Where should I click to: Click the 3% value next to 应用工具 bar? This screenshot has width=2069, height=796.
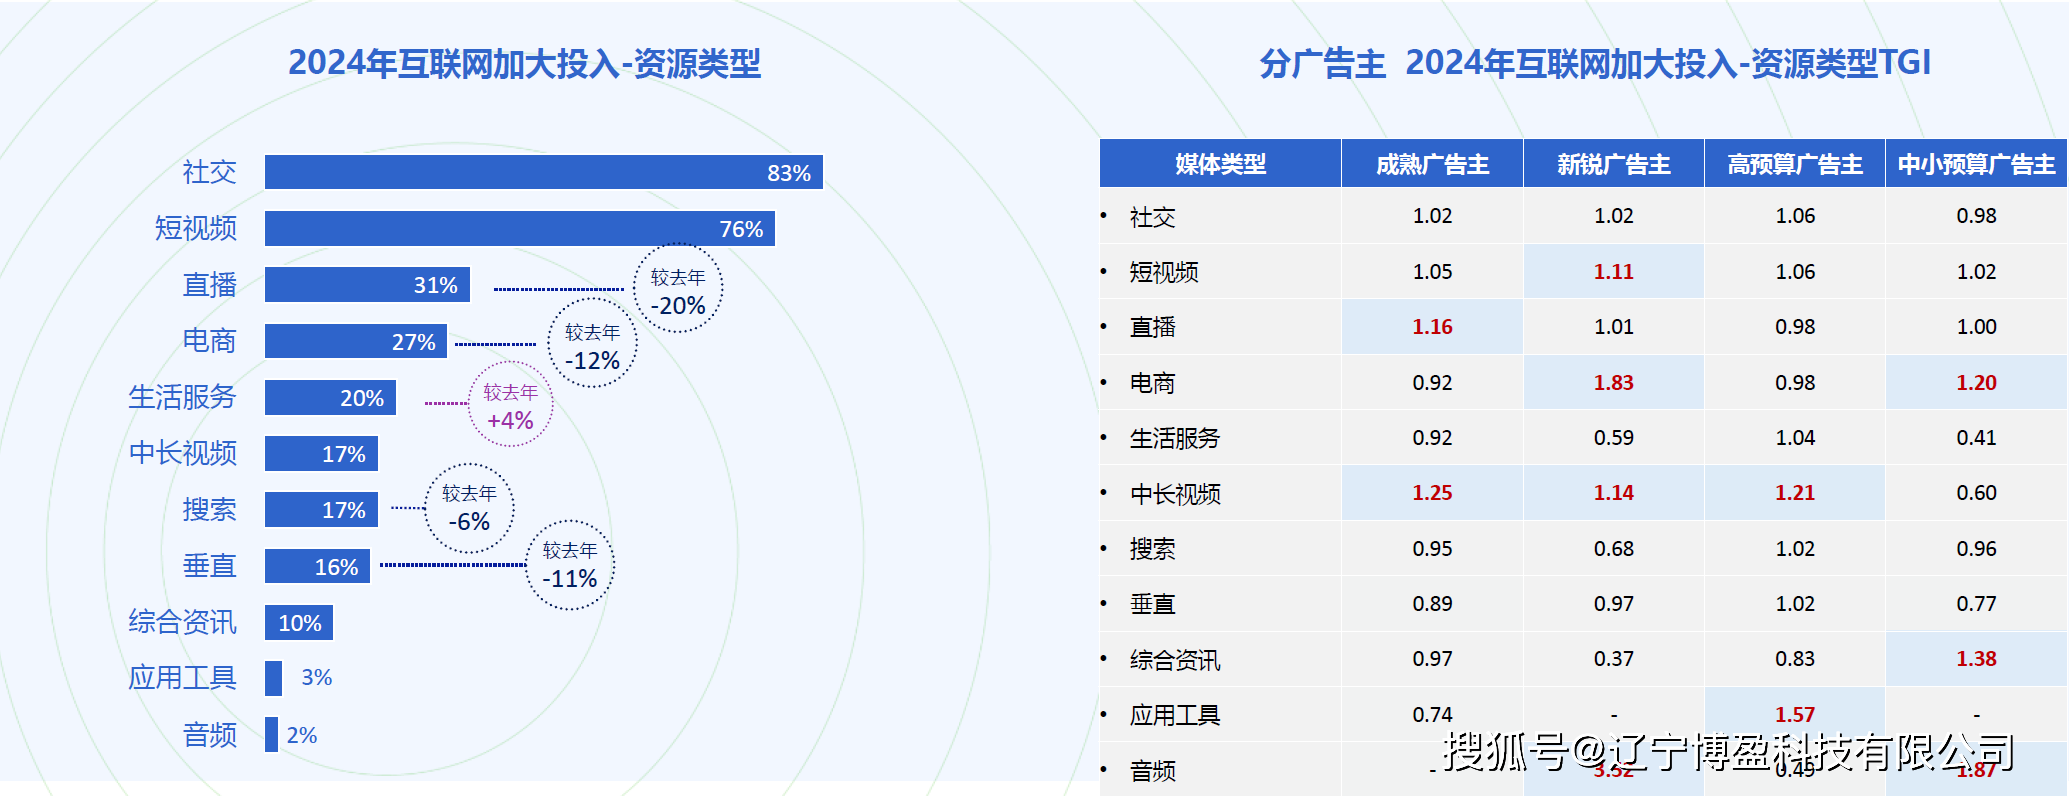tap(317, 677)
